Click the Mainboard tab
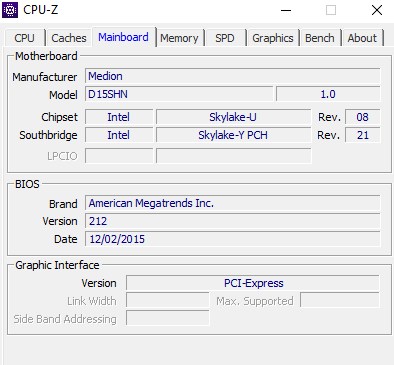The image size is (394, 365). pyautogui.click(x=123, y=37)
